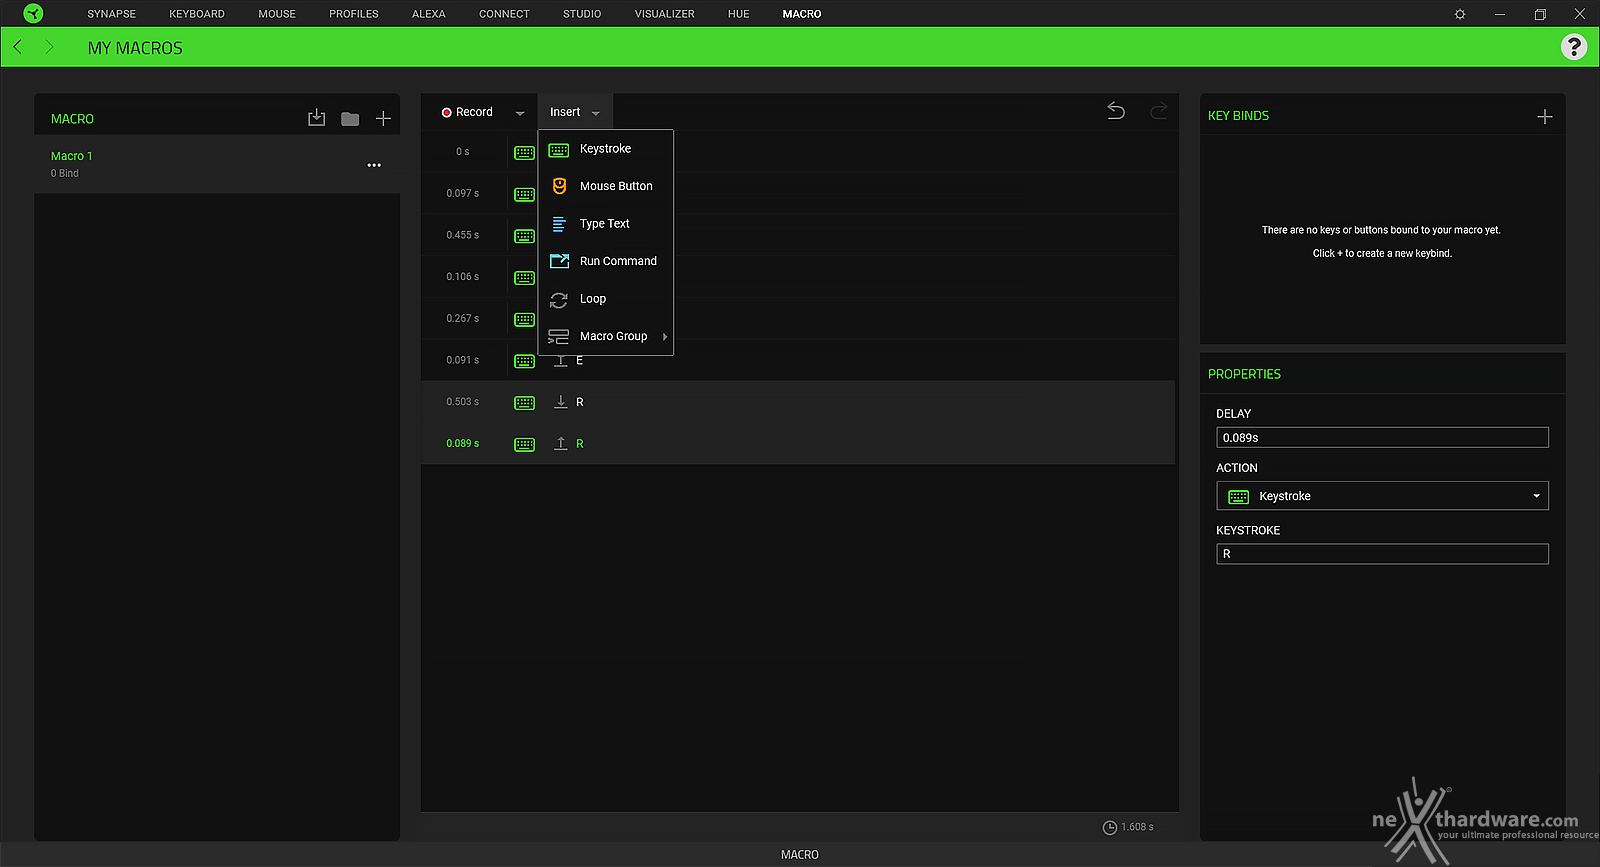
Task: Open the Hue tab
Action: (739, 14)
